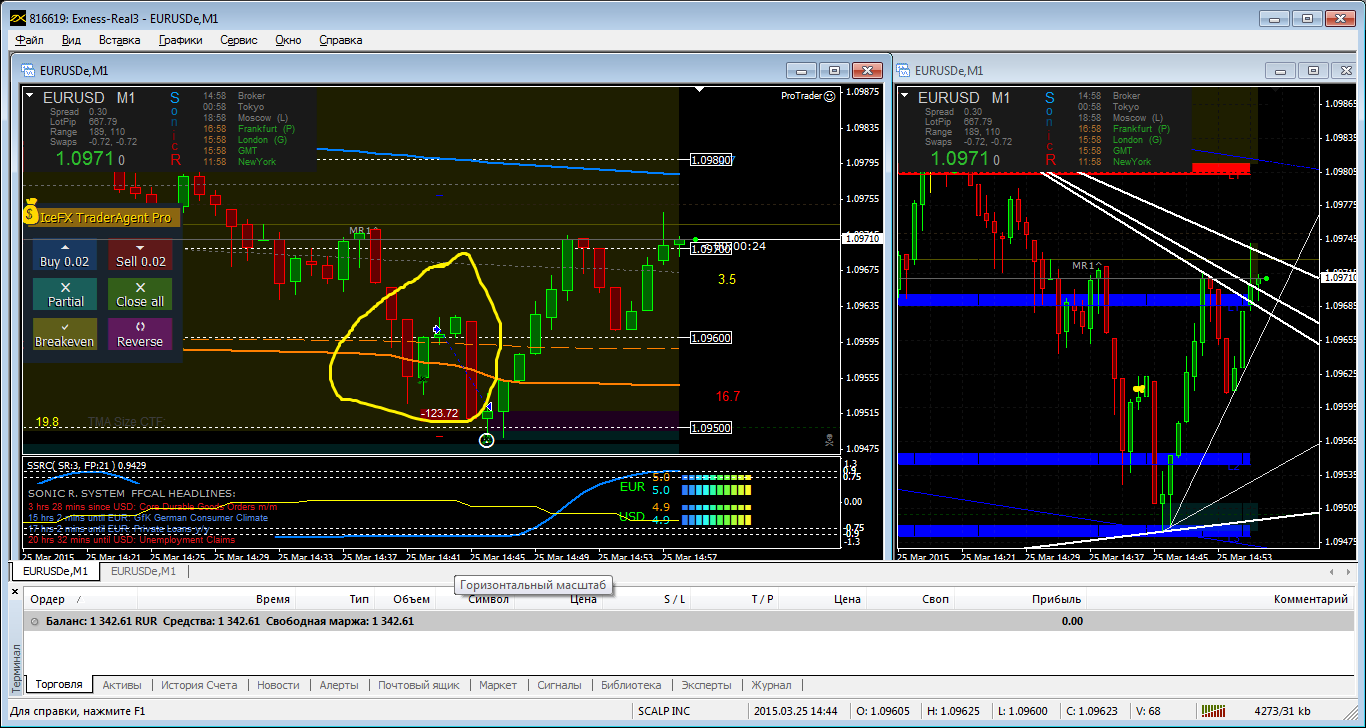Screen dimensions: 1366x728
Task: Click the 1.09600 price line label
Action: 711,338
